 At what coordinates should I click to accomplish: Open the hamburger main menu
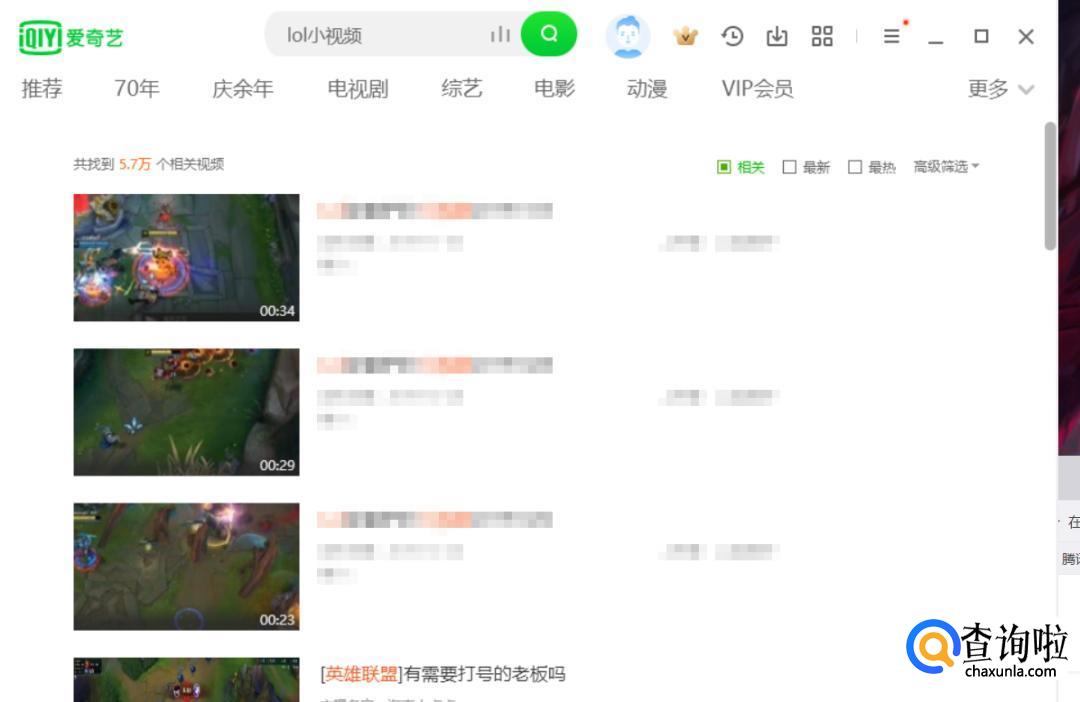(891, 36)
